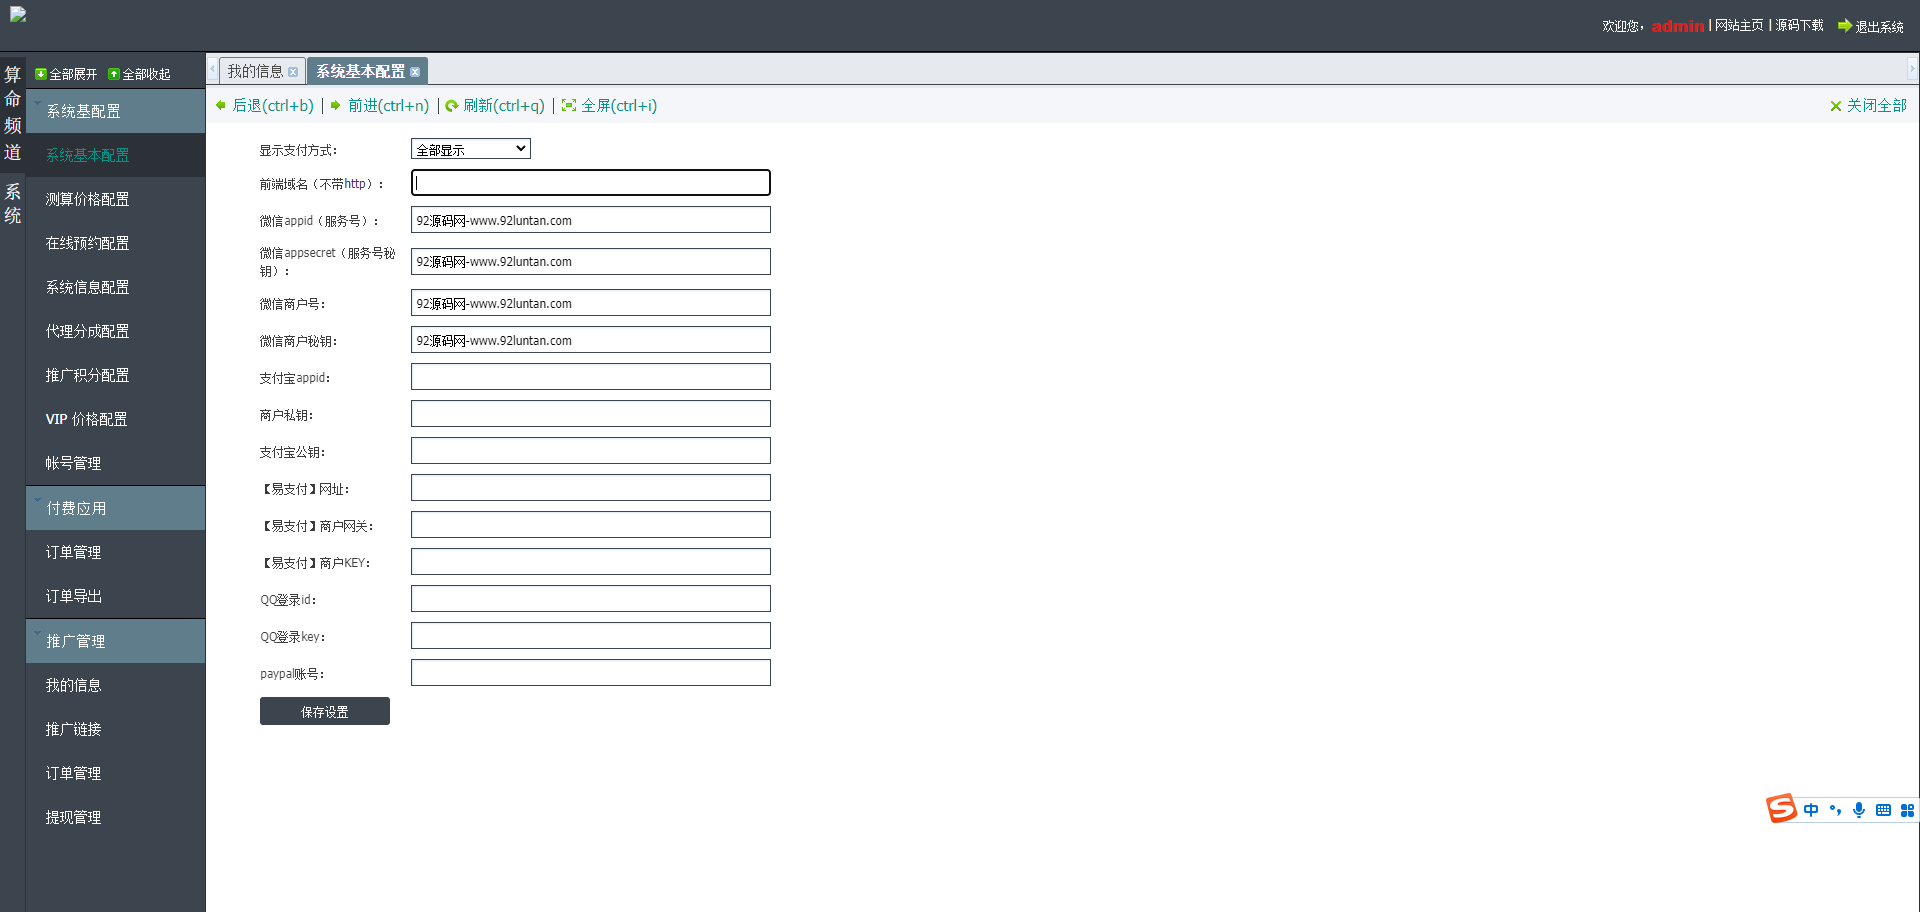Click the 保存设置 button

click(325, 711)
